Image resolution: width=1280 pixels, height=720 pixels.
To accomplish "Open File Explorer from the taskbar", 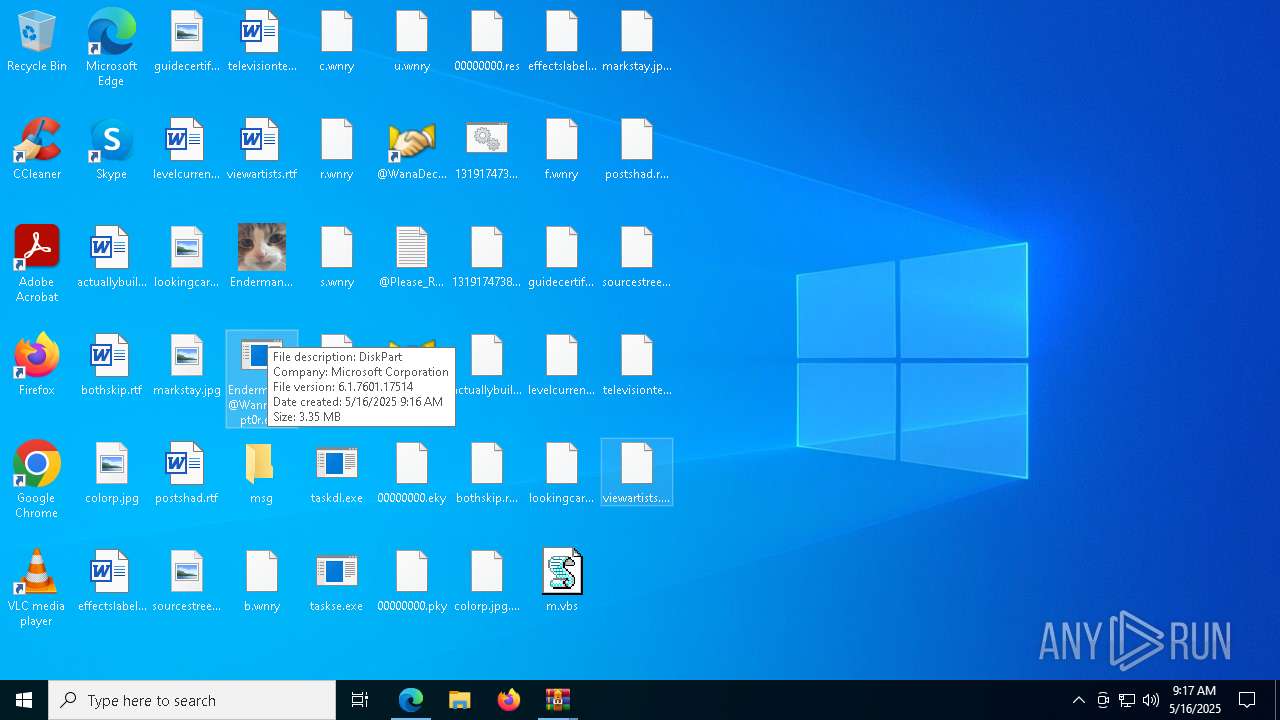I will coord(460,700).
